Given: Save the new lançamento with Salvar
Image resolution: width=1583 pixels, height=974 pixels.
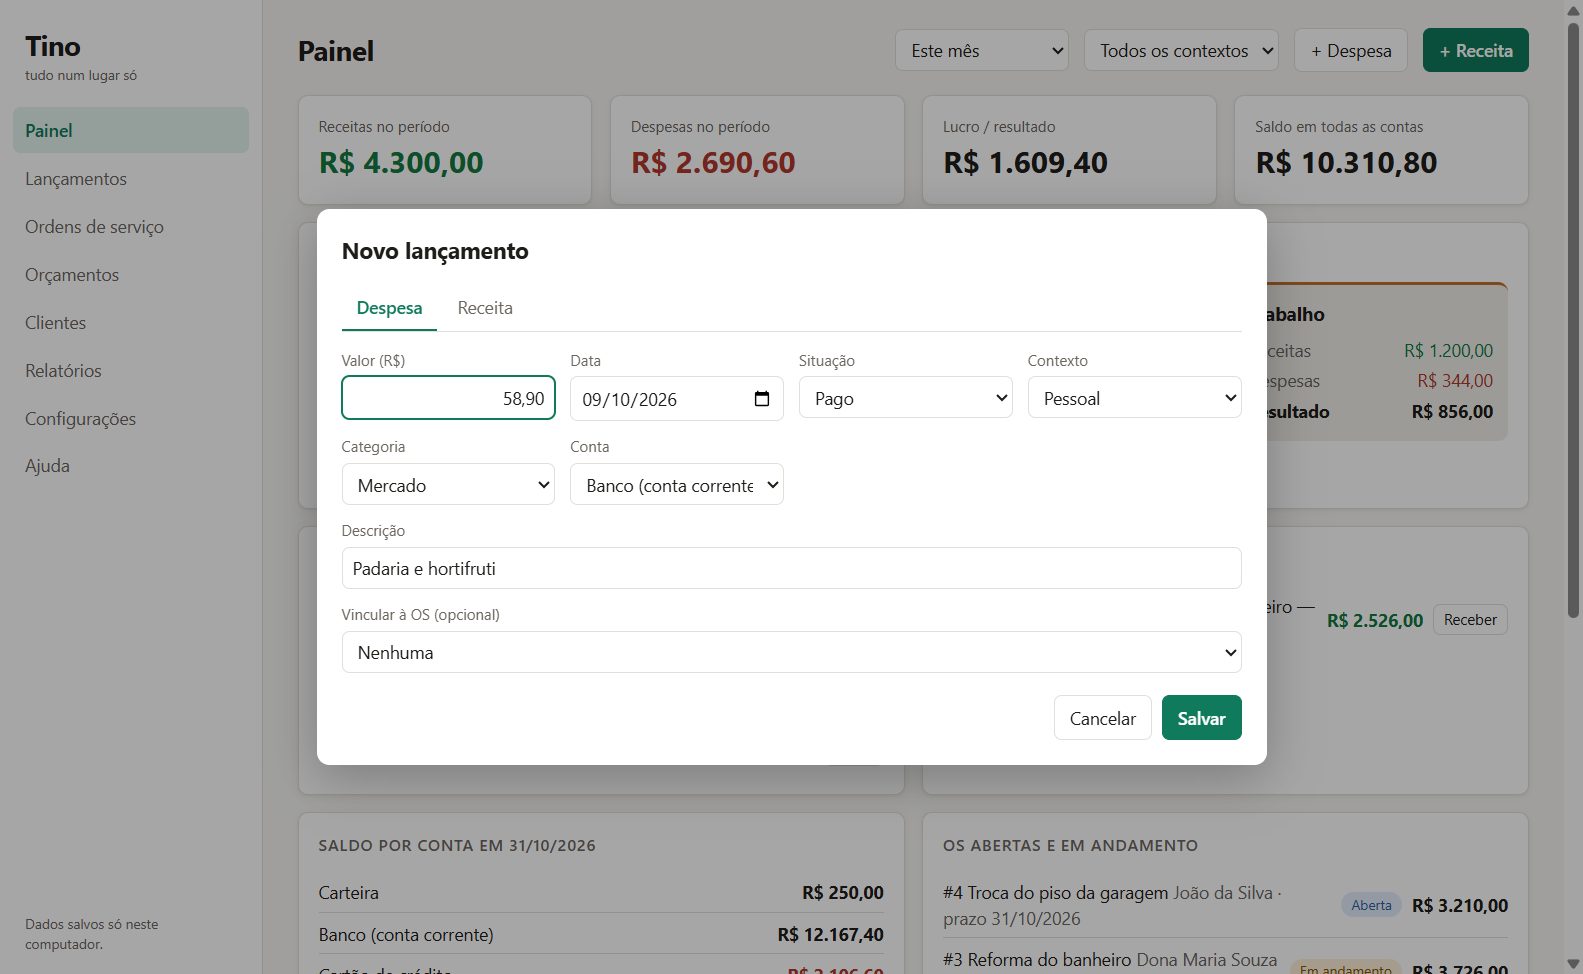Looking at the screenshot, I should pos(1201,718).
